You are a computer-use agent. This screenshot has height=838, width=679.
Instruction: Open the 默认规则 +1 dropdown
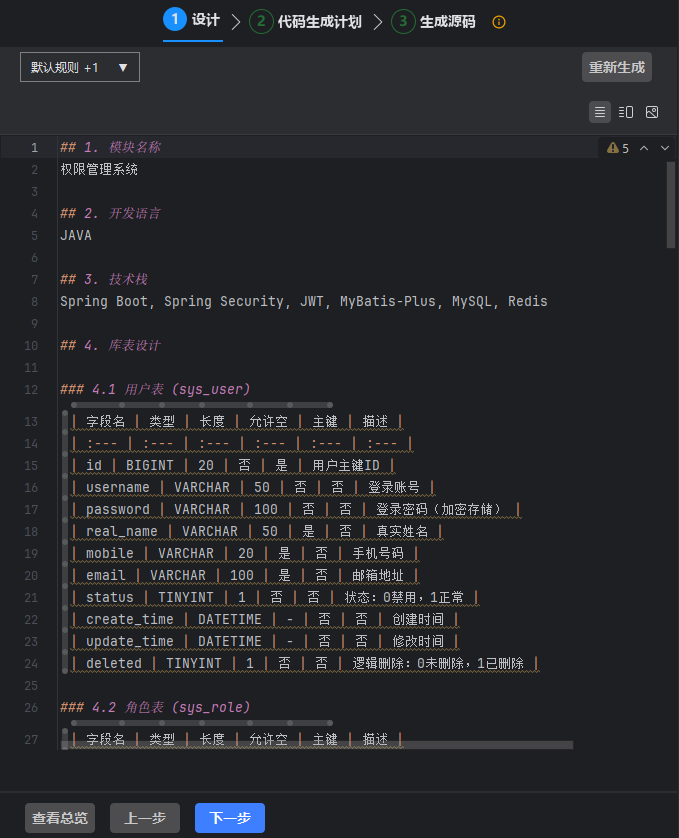pos(80,67)
